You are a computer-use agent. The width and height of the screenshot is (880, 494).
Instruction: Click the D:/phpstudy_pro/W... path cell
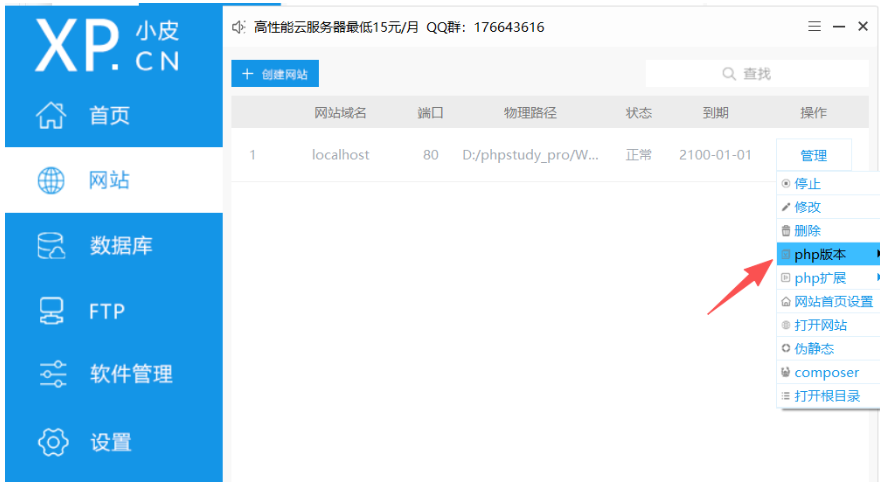click(530, 155)
